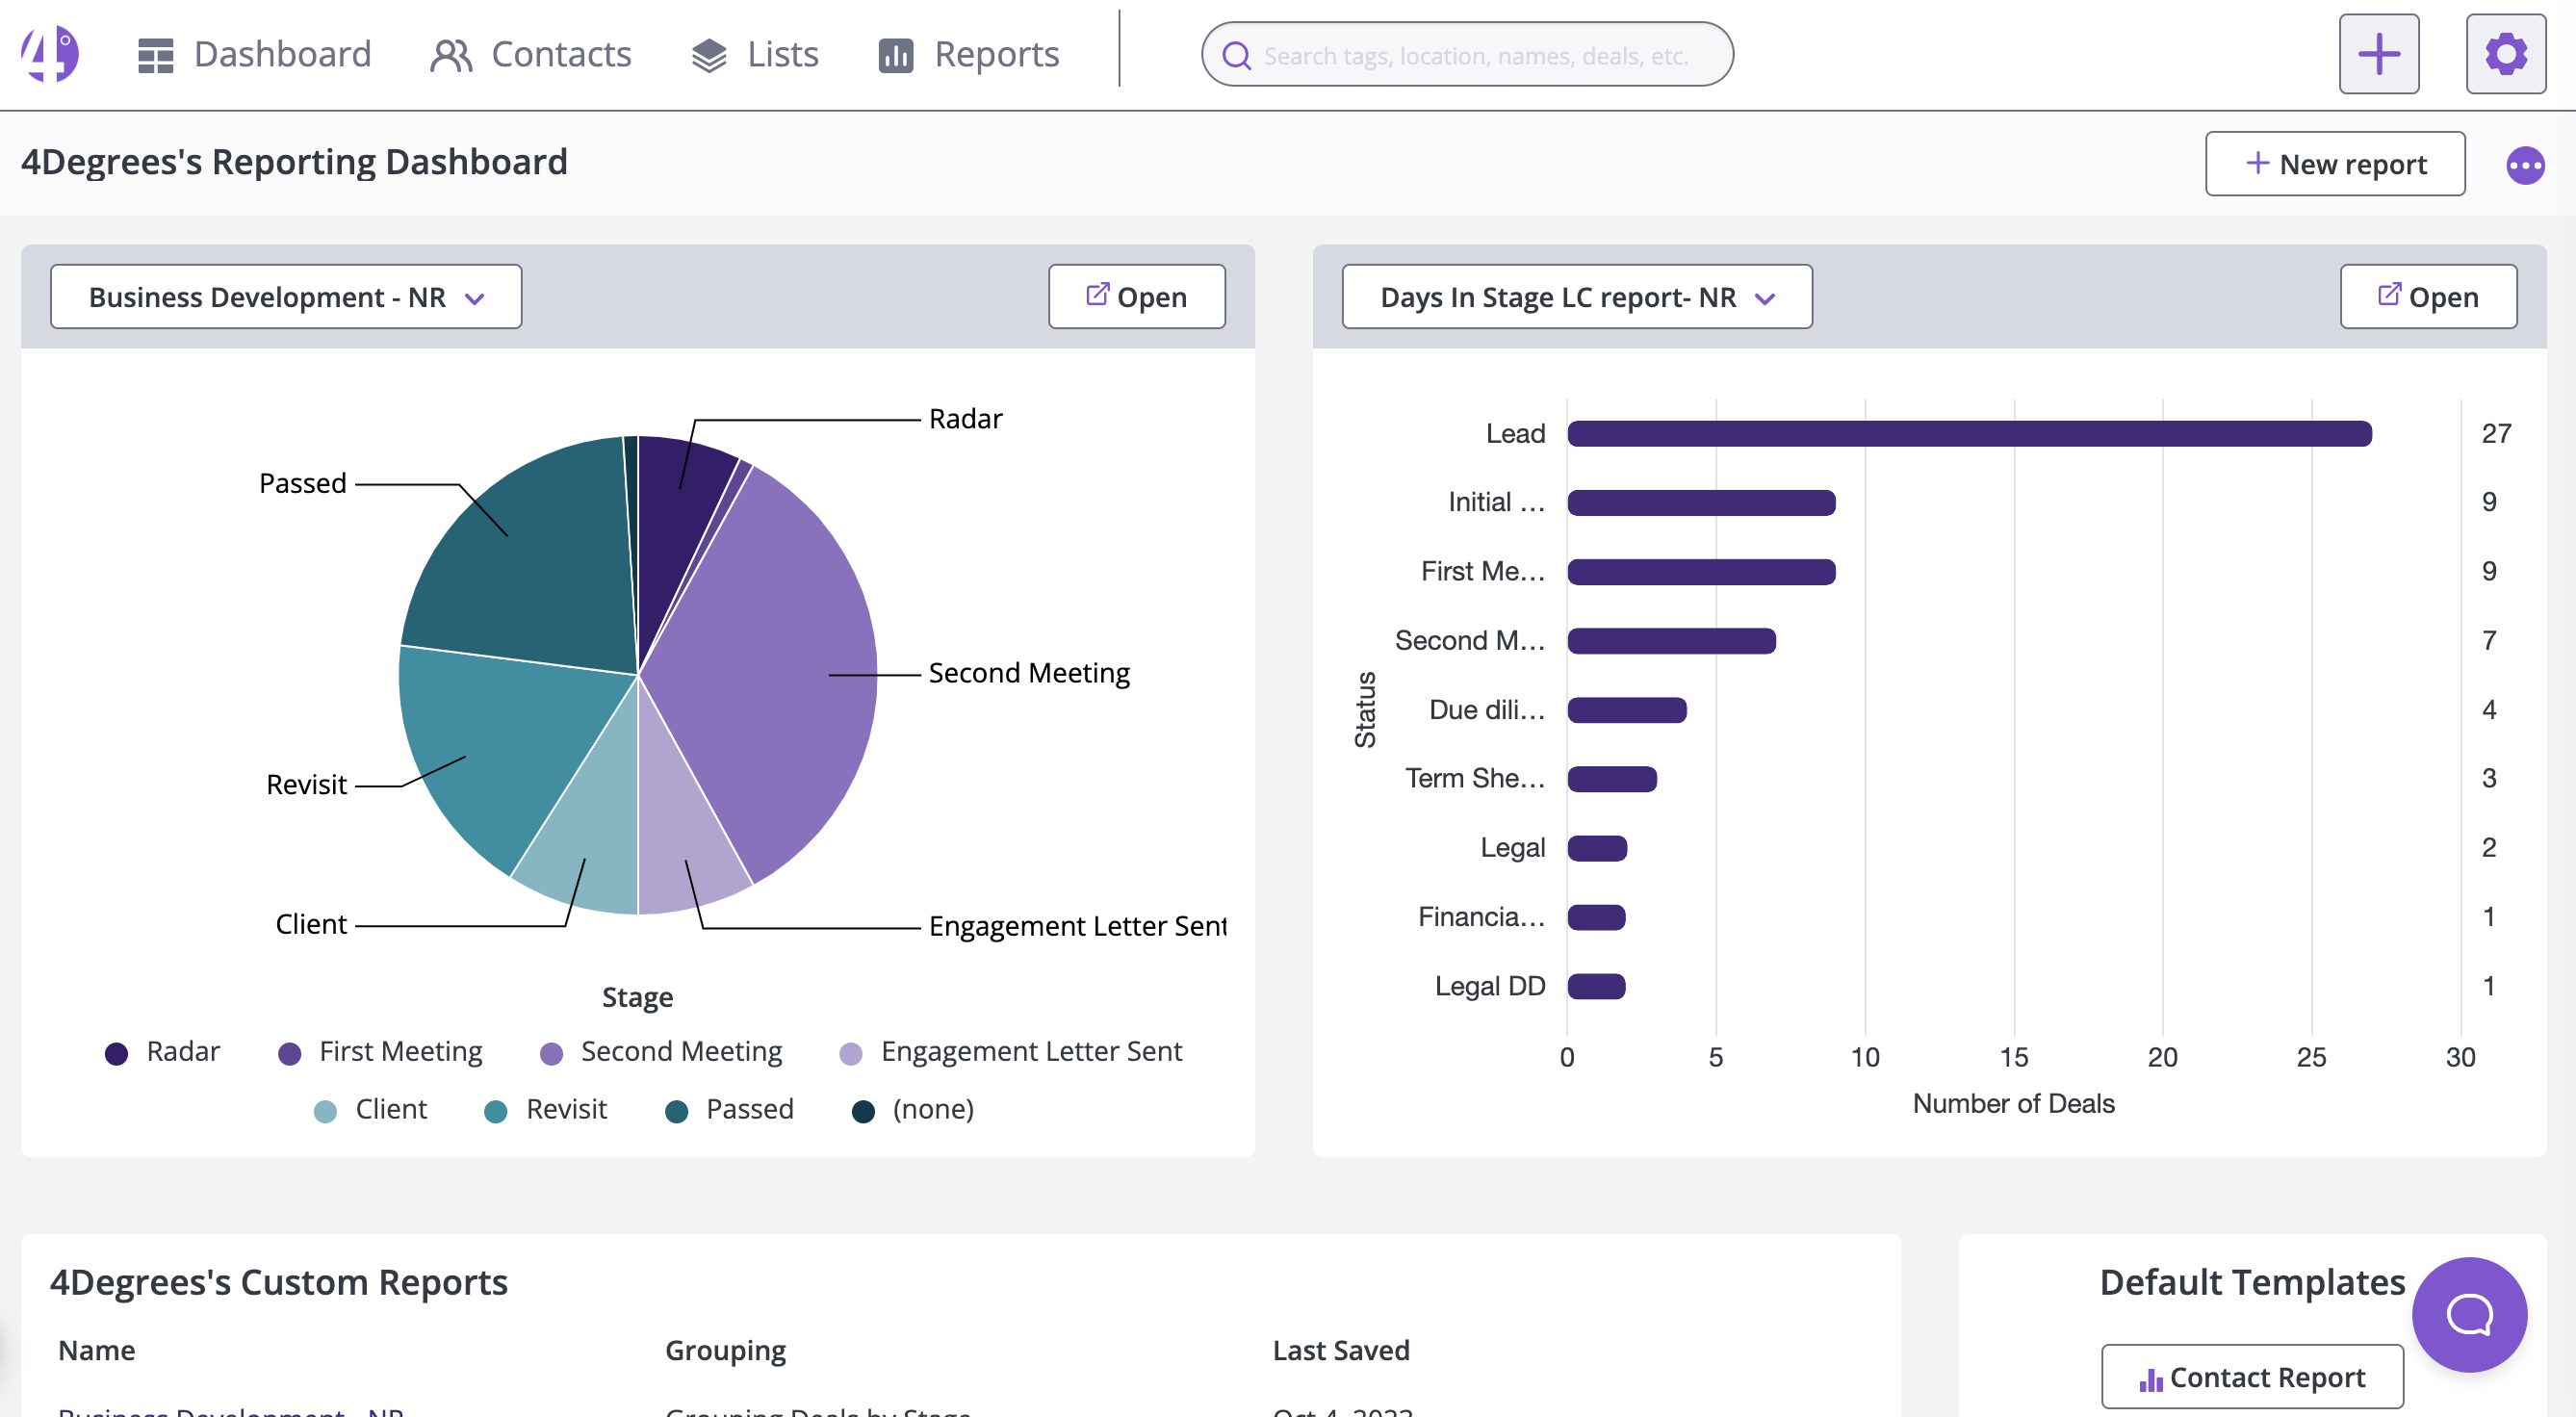Click the Legal DD bar in chart
Viewport: 2576px width, 1417px height.
[x=1596, y=986]
